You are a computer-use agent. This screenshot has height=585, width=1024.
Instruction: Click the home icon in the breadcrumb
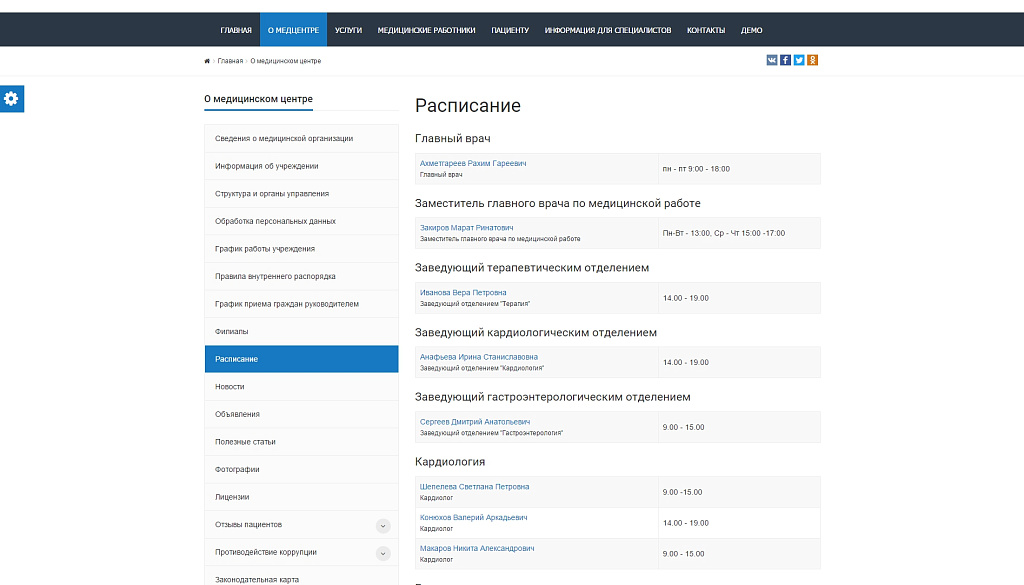207,60
